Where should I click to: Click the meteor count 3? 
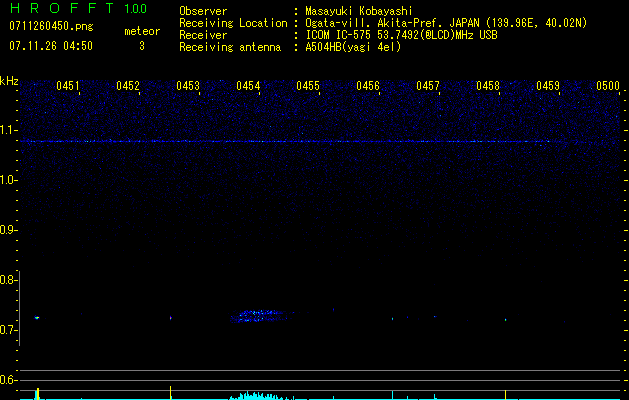[x=142, y=46]
